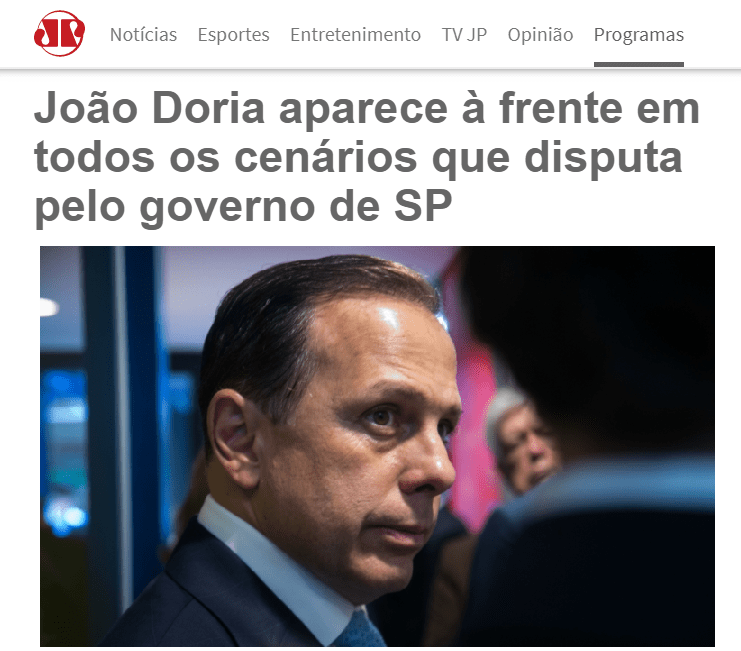
Task: Click the pink blurred panel in photo
Action: pos(473,425)
